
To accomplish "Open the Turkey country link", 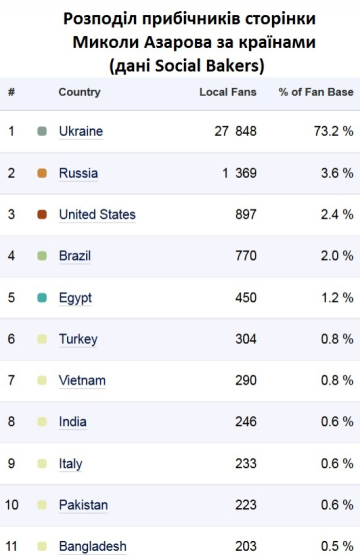I will coord(78,339).
